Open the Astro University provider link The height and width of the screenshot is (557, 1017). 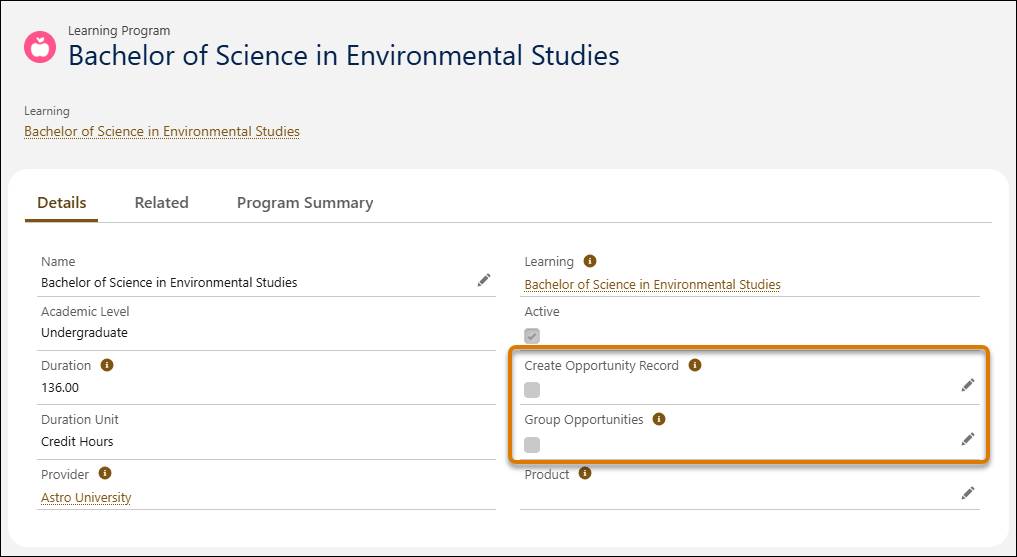coord(86,497)
